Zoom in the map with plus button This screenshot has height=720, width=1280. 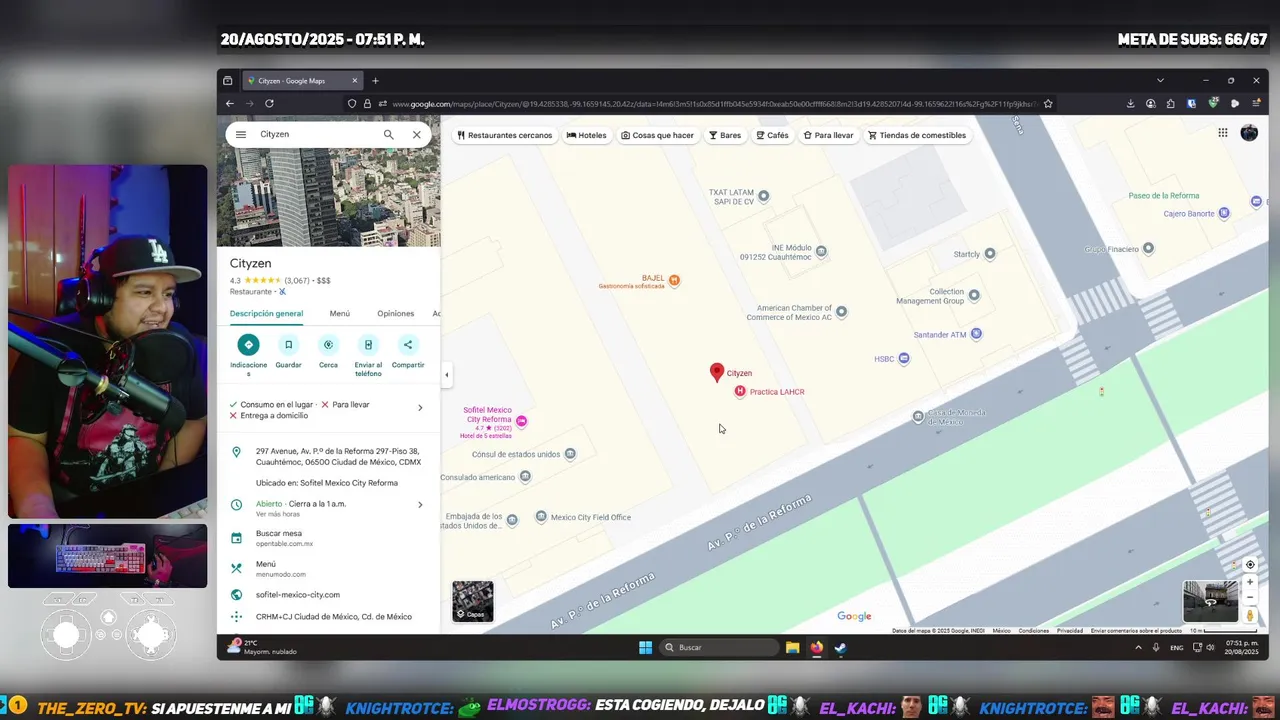(x=1250, y=582)
